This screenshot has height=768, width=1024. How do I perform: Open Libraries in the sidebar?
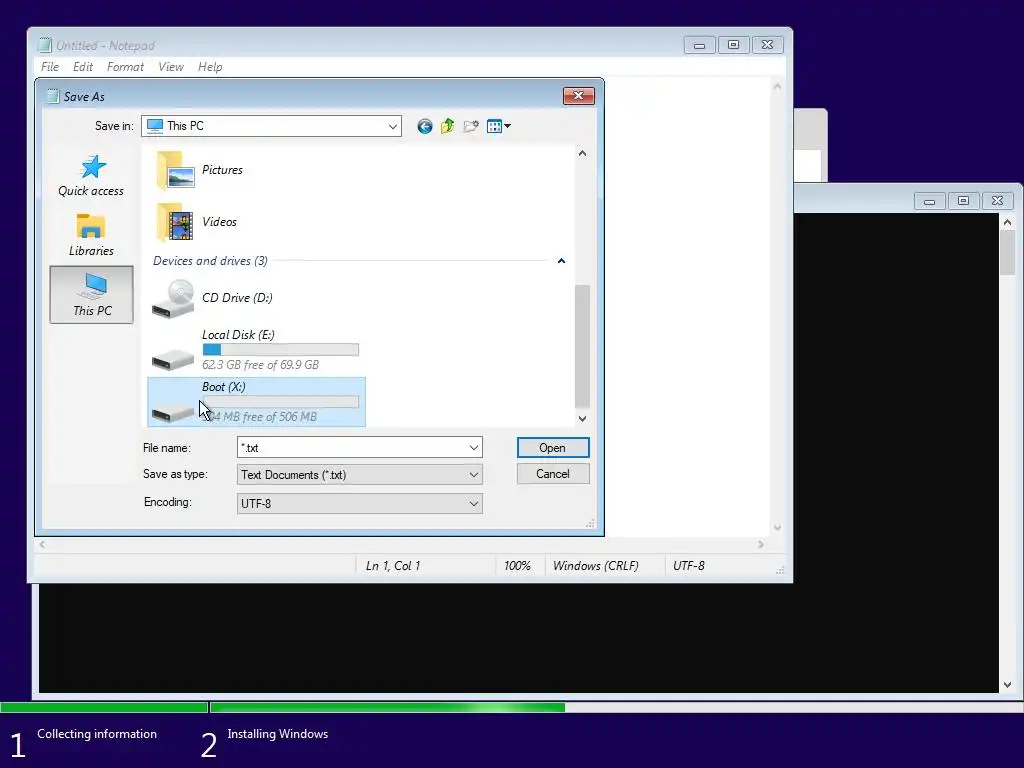91,235
